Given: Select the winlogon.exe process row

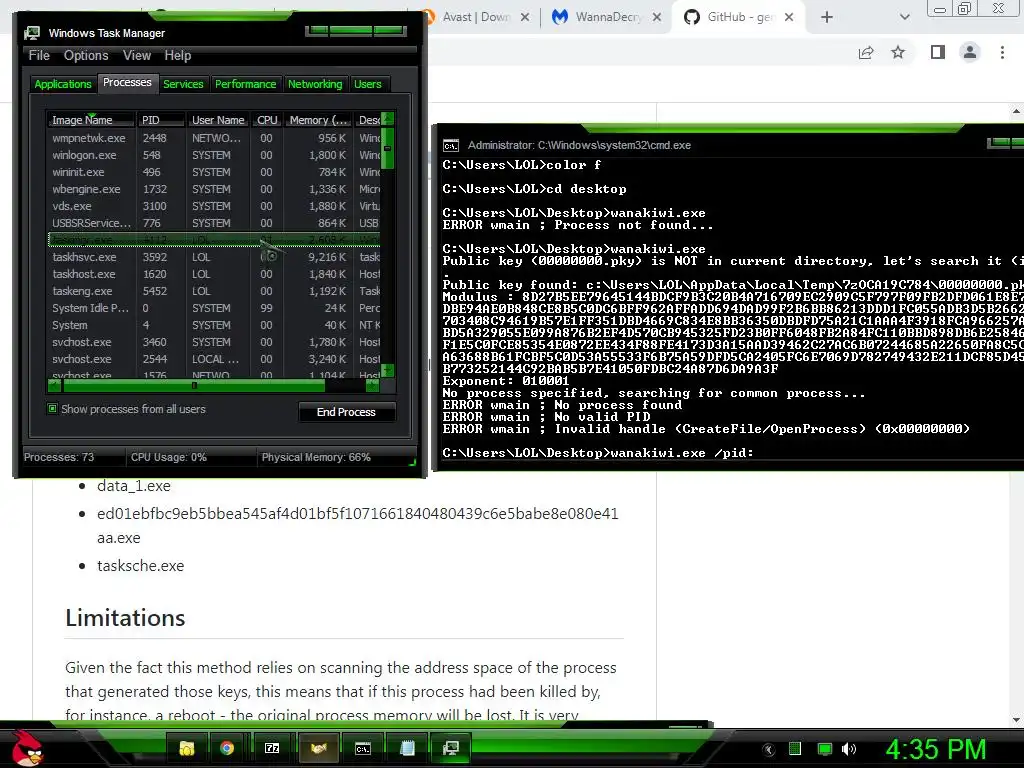Looking at the screenshot, I should coord(214,155).
